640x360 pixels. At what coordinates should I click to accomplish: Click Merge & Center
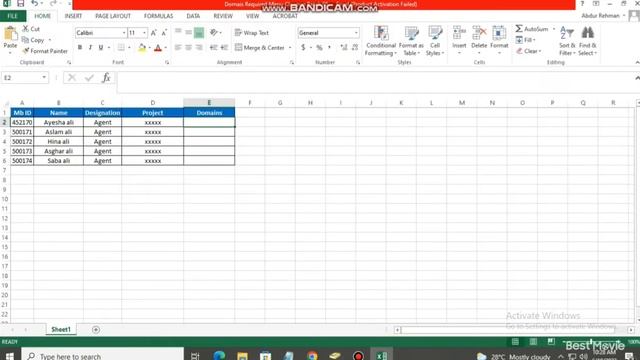click(260, 48)
